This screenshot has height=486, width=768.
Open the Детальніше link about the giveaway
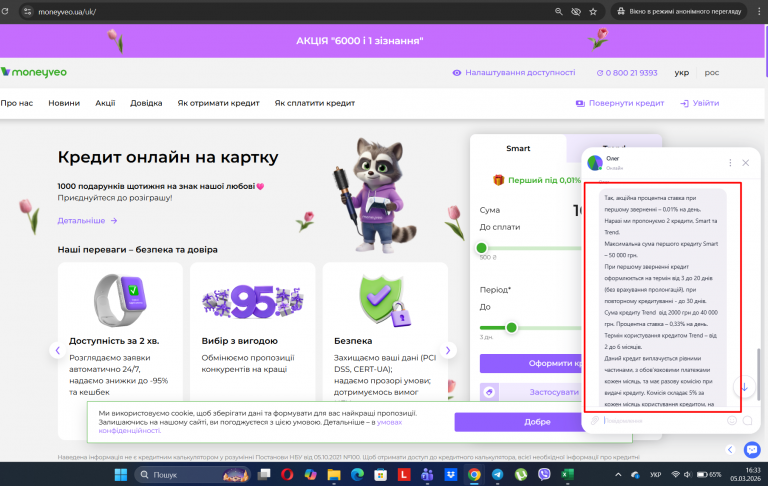pos(87,220)
